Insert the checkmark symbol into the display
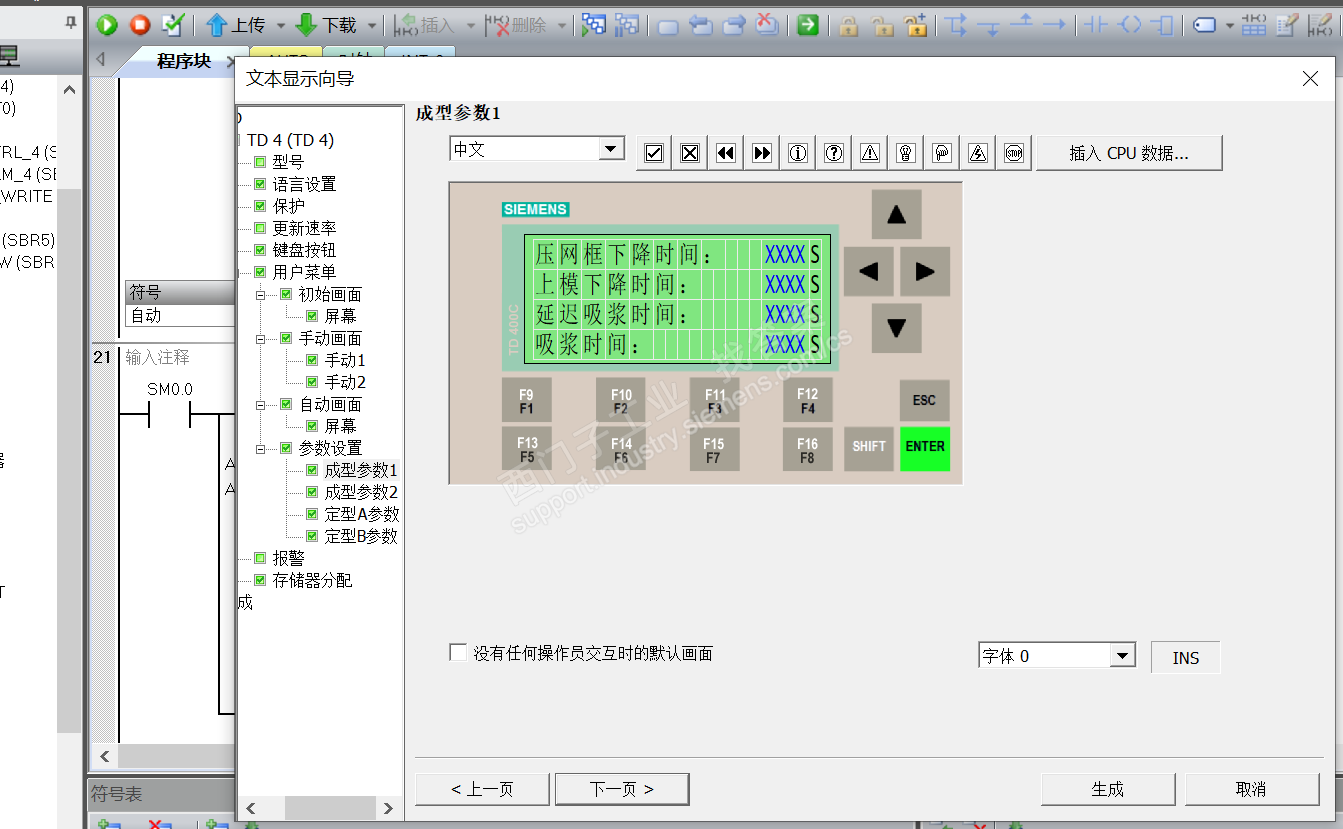 pyautogui.click(x=654, y=153)
